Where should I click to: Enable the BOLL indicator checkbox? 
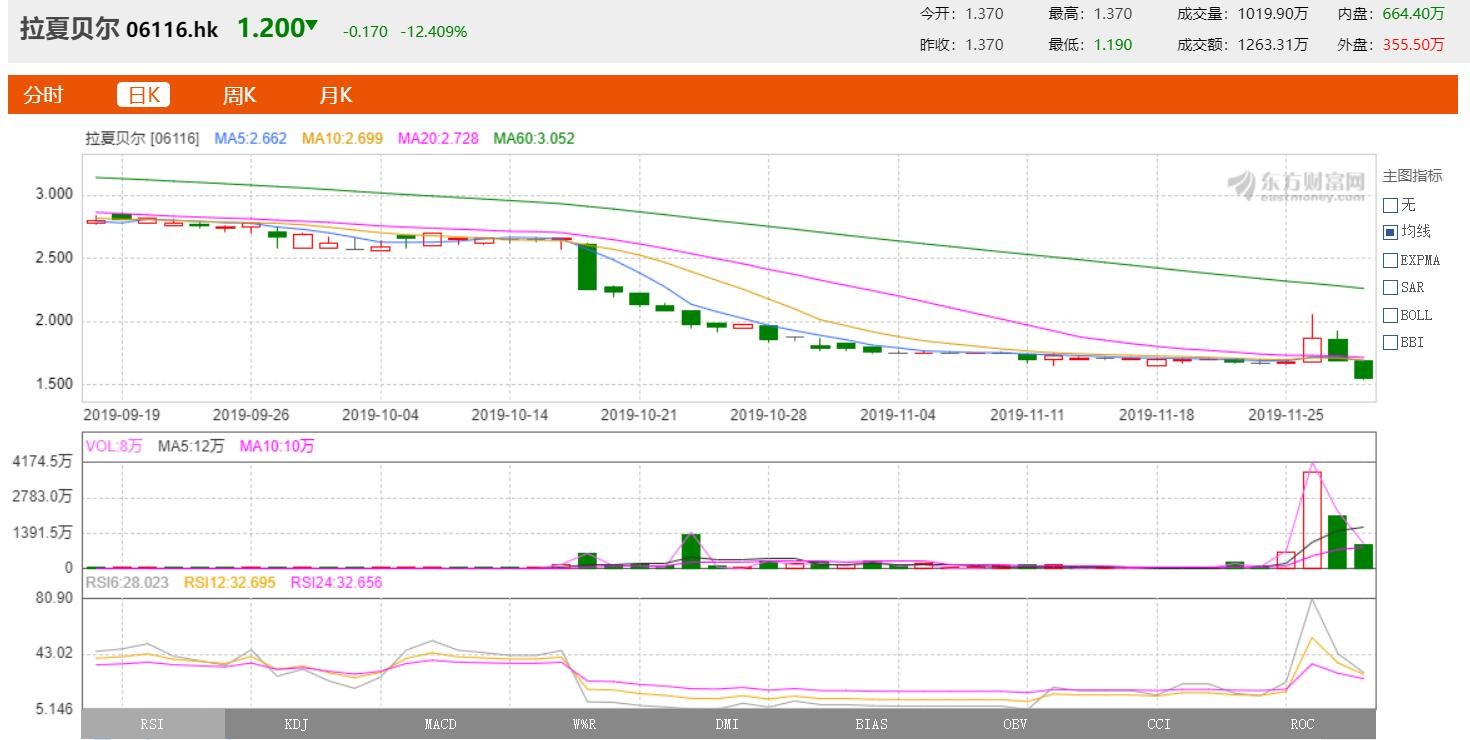click(1390, 315)
